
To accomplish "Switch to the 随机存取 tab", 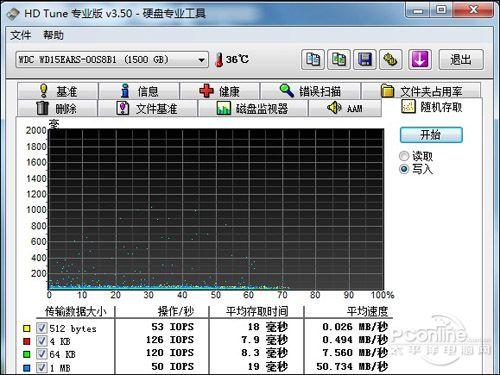I will coord(432,107).
